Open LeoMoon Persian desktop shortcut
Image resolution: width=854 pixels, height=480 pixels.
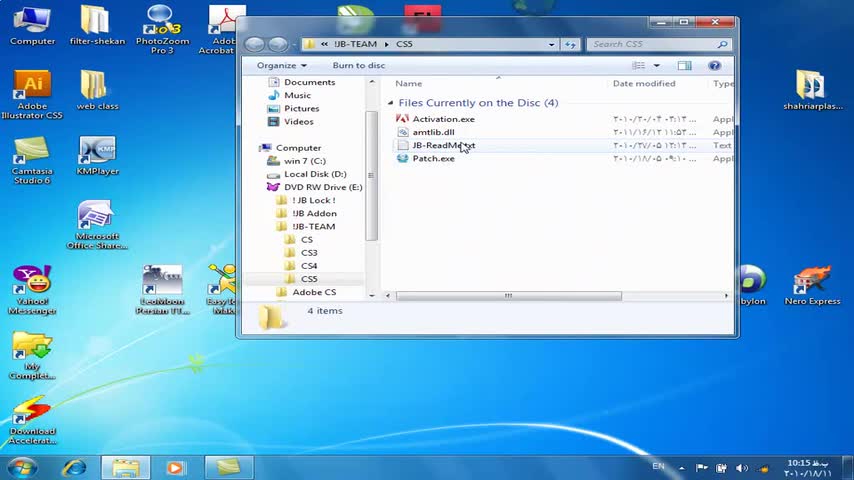coord(162,290)
